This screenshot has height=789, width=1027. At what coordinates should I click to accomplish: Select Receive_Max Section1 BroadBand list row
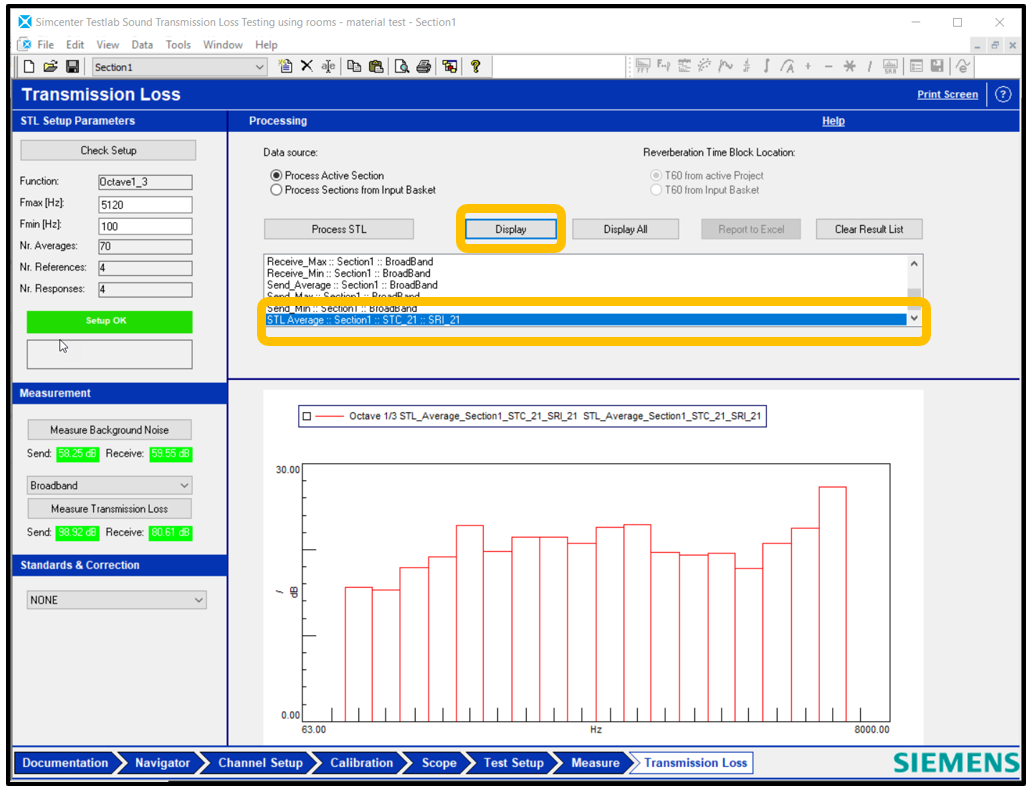[x=586, y=262]
